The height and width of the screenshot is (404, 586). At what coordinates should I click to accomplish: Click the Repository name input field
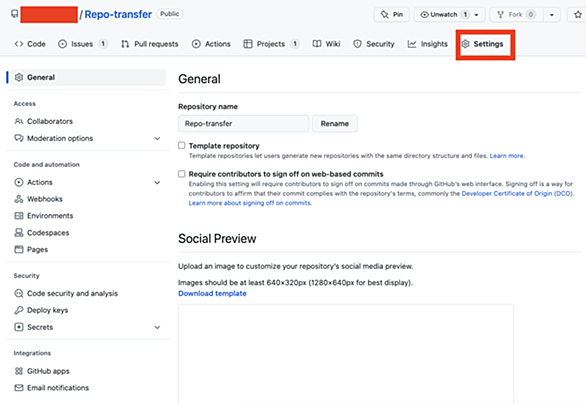point(244,124)
